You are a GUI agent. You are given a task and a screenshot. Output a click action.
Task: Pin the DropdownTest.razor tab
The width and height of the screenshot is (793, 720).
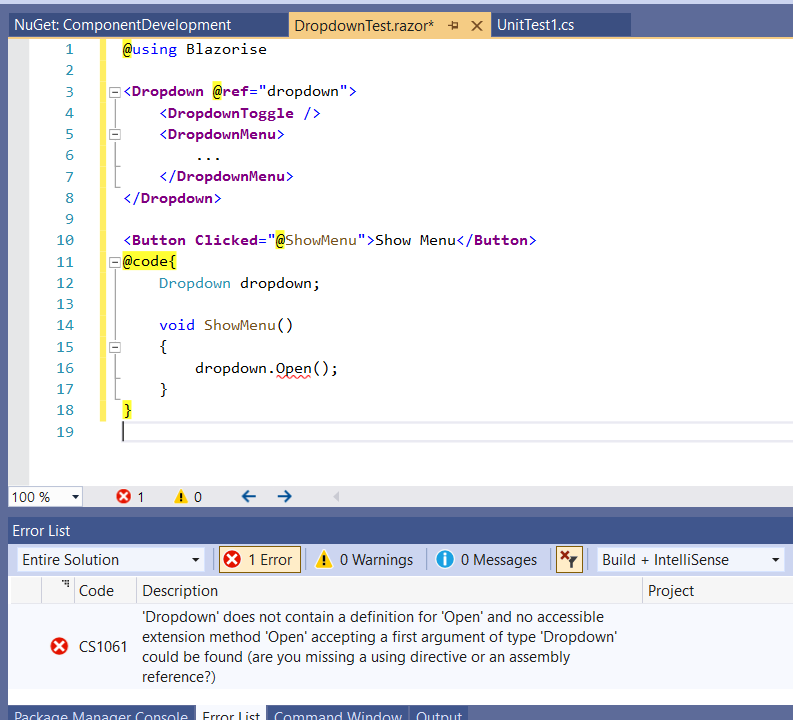tap(453, 25)
